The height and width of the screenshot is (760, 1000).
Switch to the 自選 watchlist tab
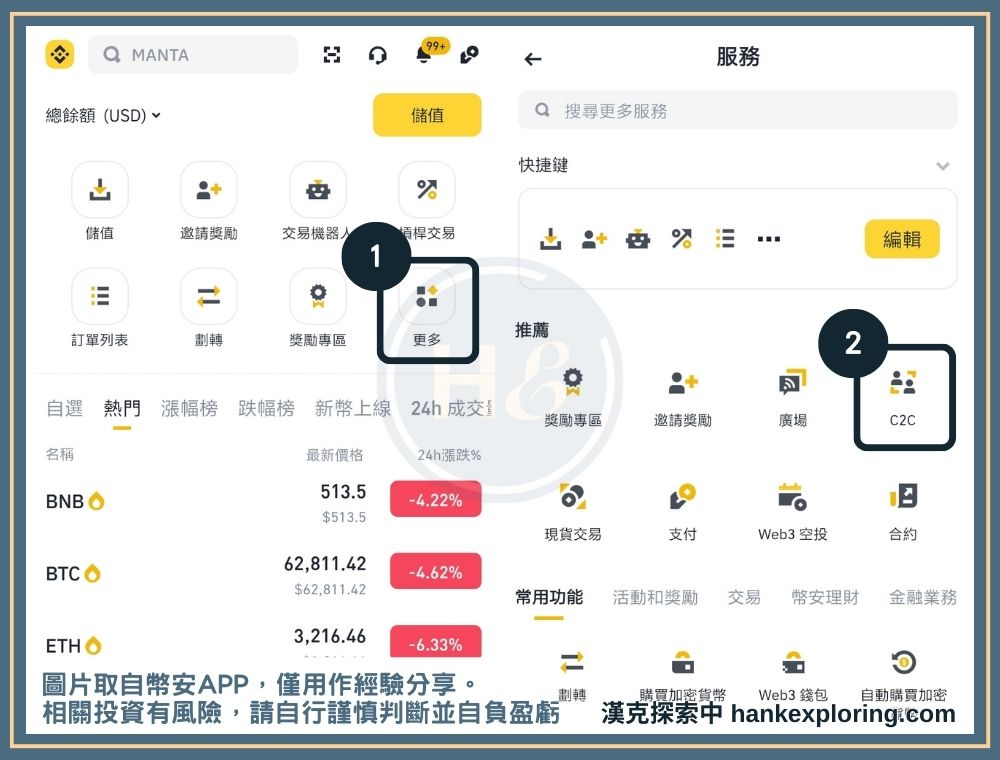click(64, 408)
